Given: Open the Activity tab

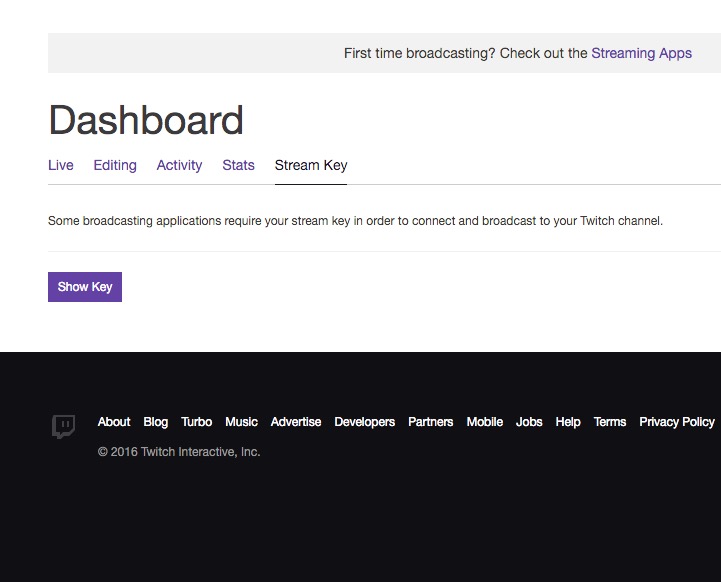Looking at the screenshot, I should (179, 165).
